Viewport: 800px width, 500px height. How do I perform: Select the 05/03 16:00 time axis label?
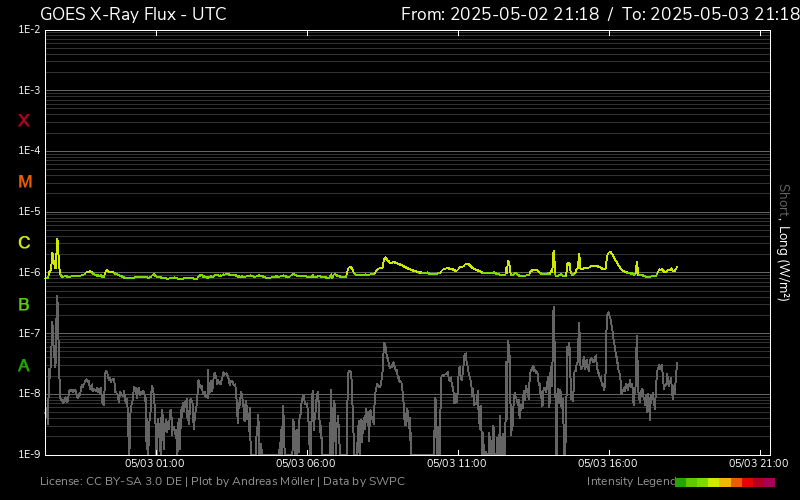[x=608, y=464]
